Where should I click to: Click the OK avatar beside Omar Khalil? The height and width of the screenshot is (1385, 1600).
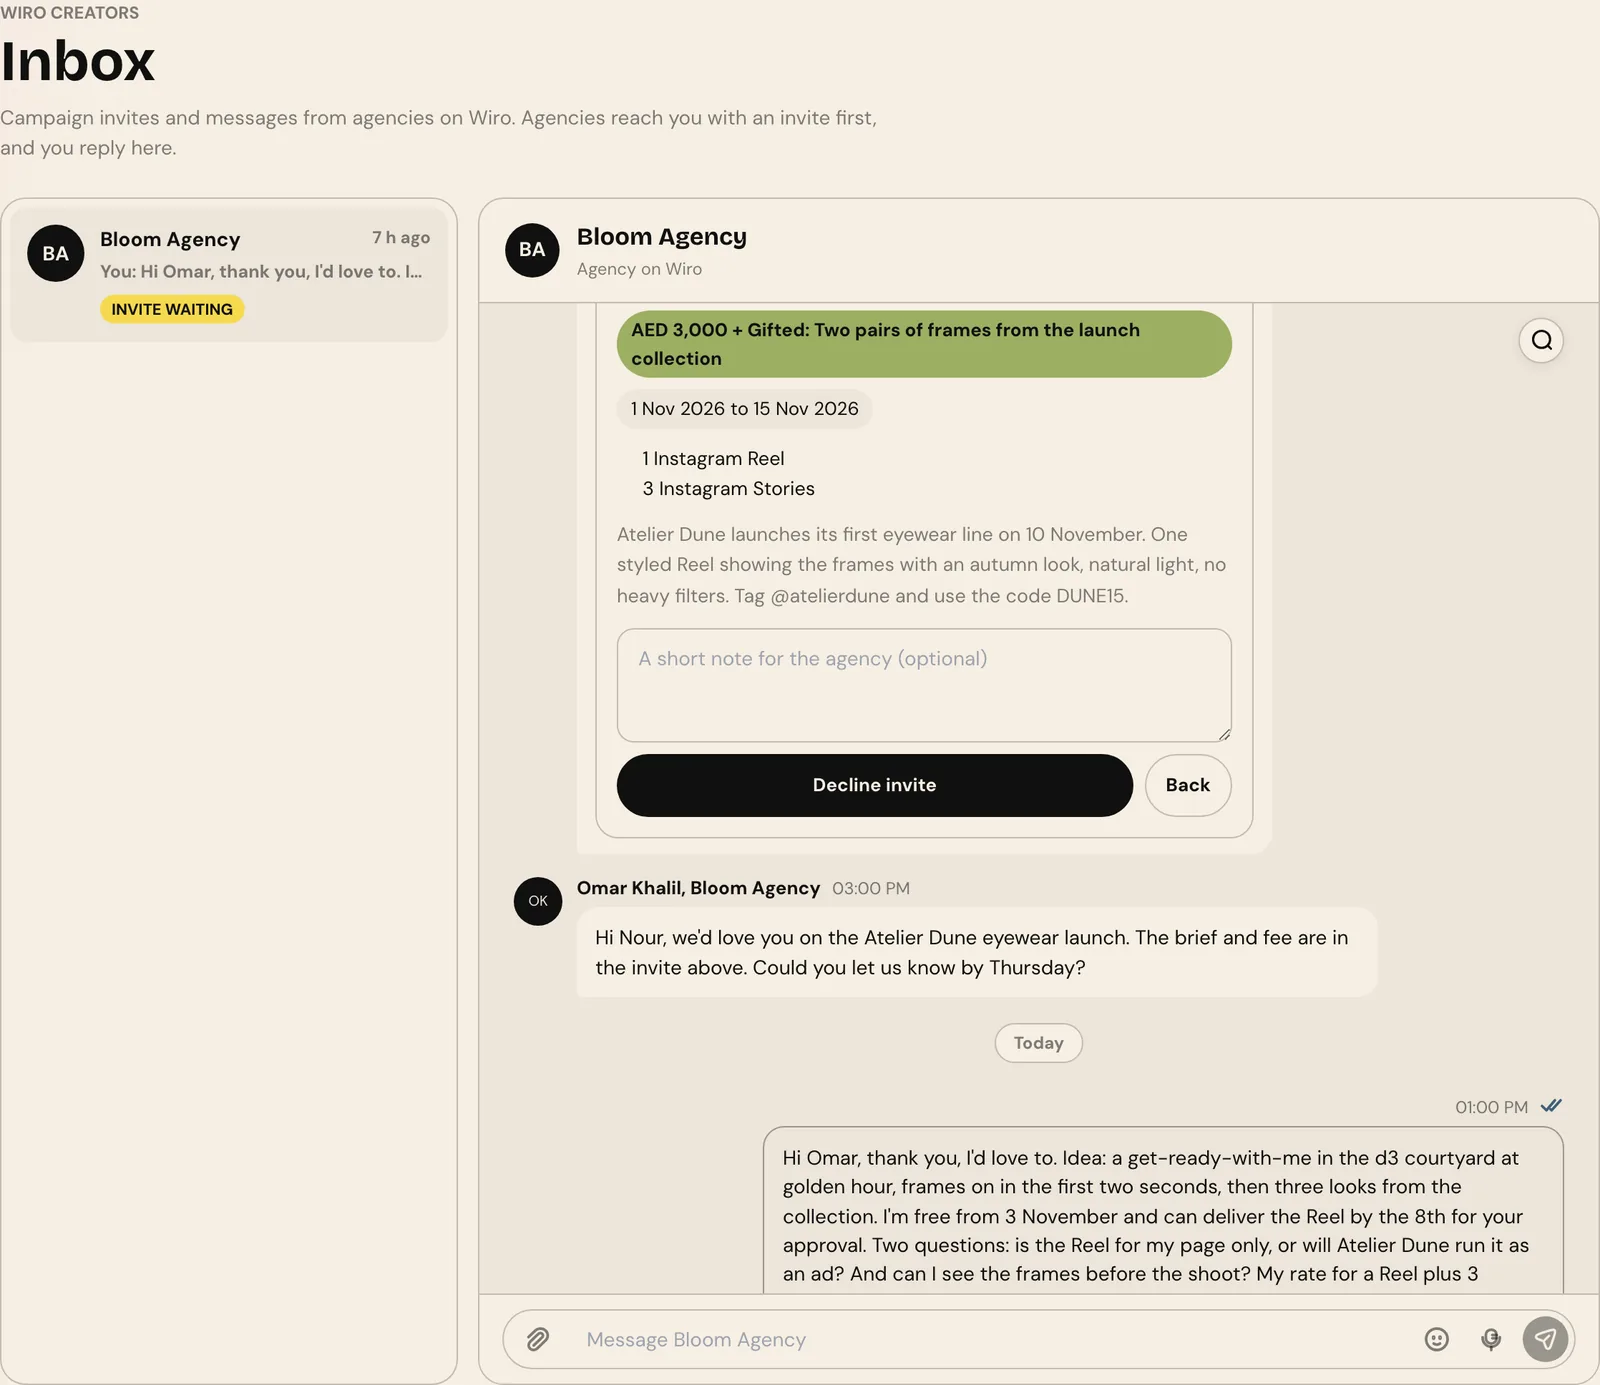coord(538,901)
